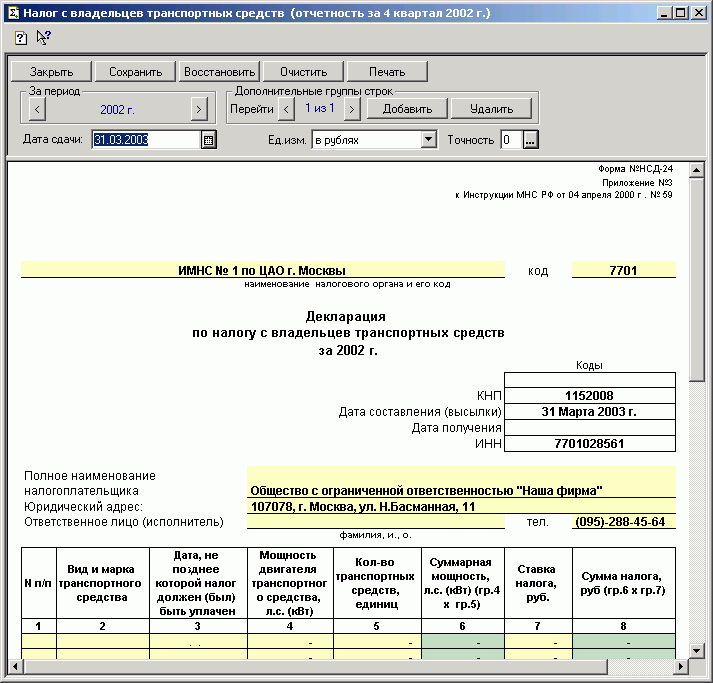Click the vertical scrollbar up arrow
713x683 pixels.
[x=696, y=171]
